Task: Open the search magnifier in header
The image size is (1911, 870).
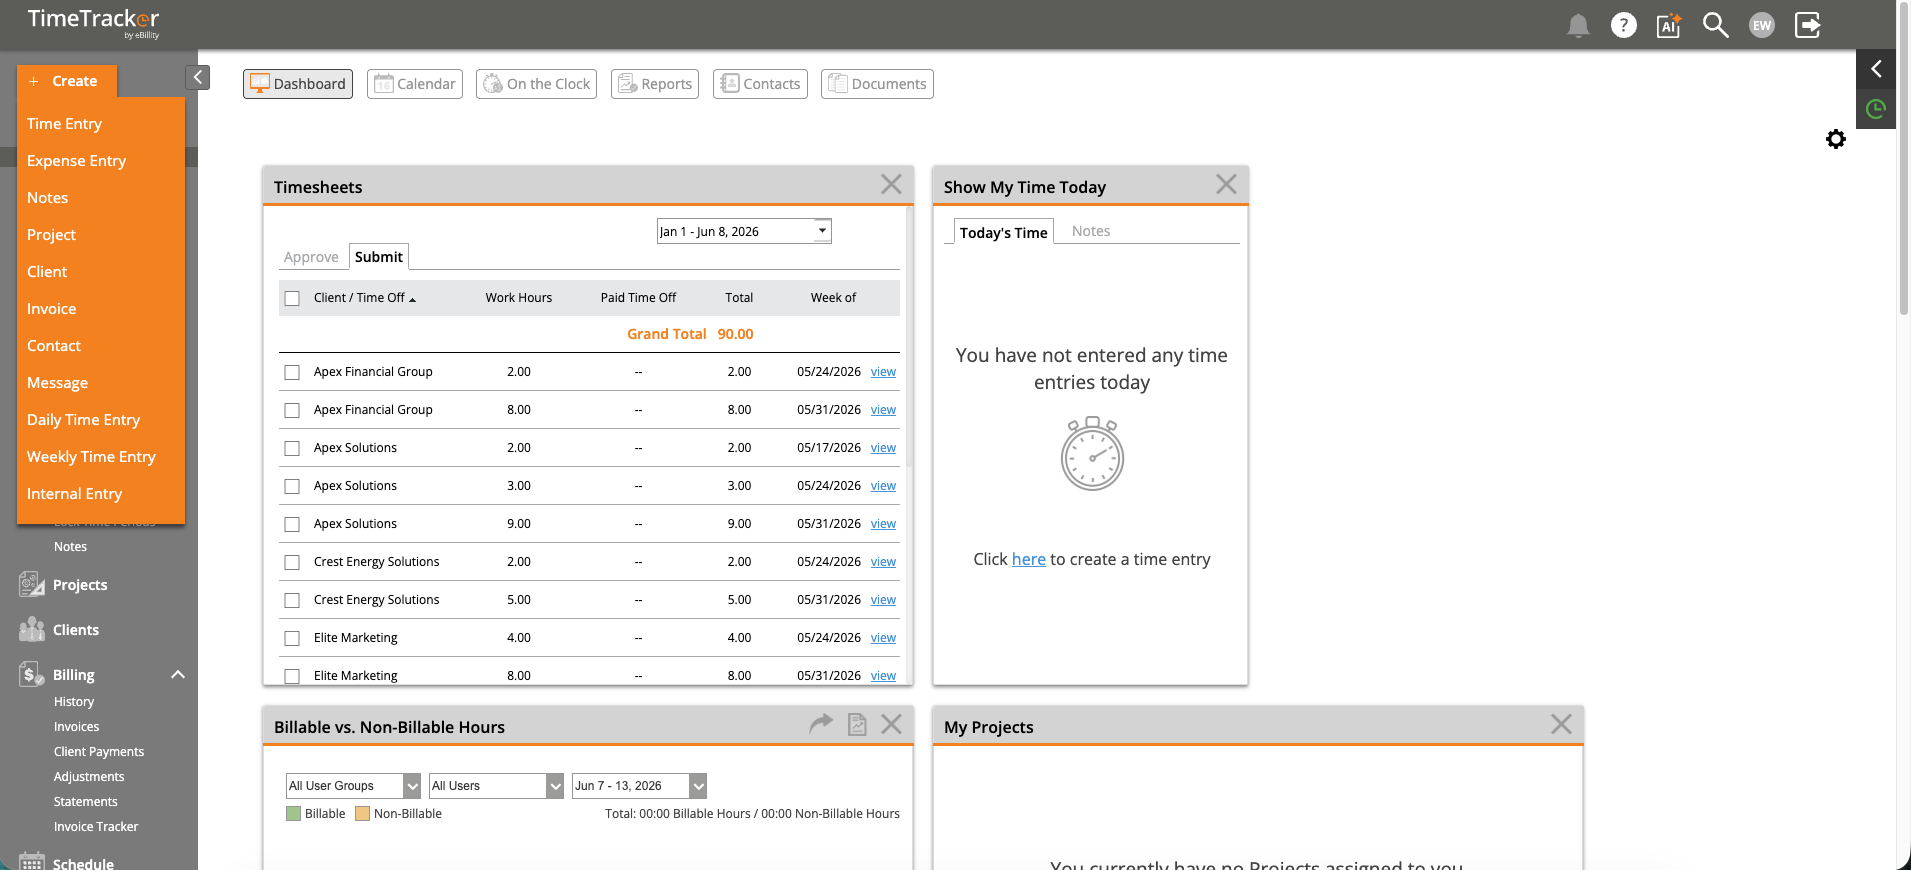Action: point(1716,25)
